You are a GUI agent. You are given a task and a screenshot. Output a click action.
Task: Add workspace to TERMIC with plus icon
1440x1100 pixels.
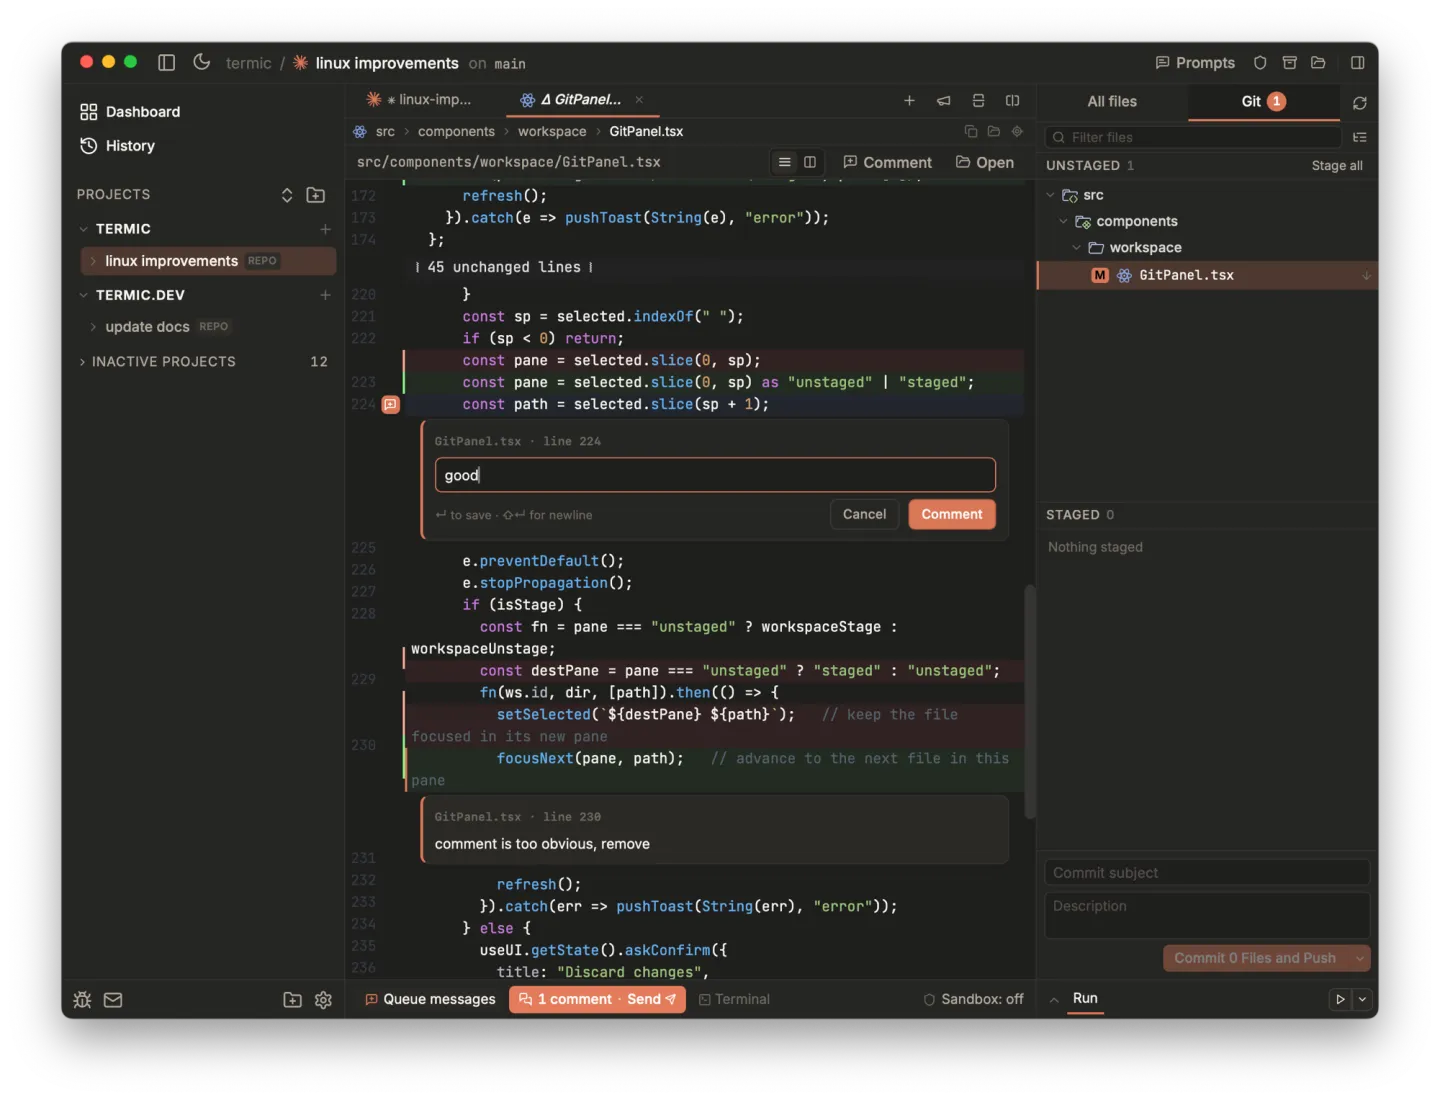(x=325, y=229)
